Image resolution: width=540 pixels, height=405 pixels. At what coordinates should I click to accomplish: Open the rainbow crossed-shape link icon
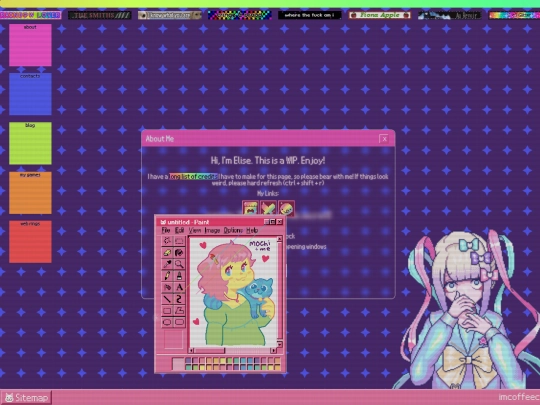pyautogui.click(x=268, y=208)
